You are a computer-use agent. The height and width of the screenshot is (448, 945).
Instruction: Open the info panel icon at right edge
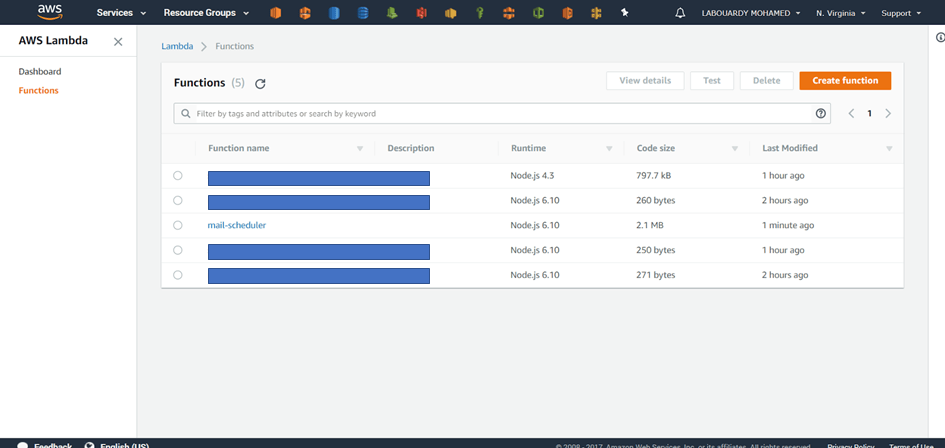point(940,37)
